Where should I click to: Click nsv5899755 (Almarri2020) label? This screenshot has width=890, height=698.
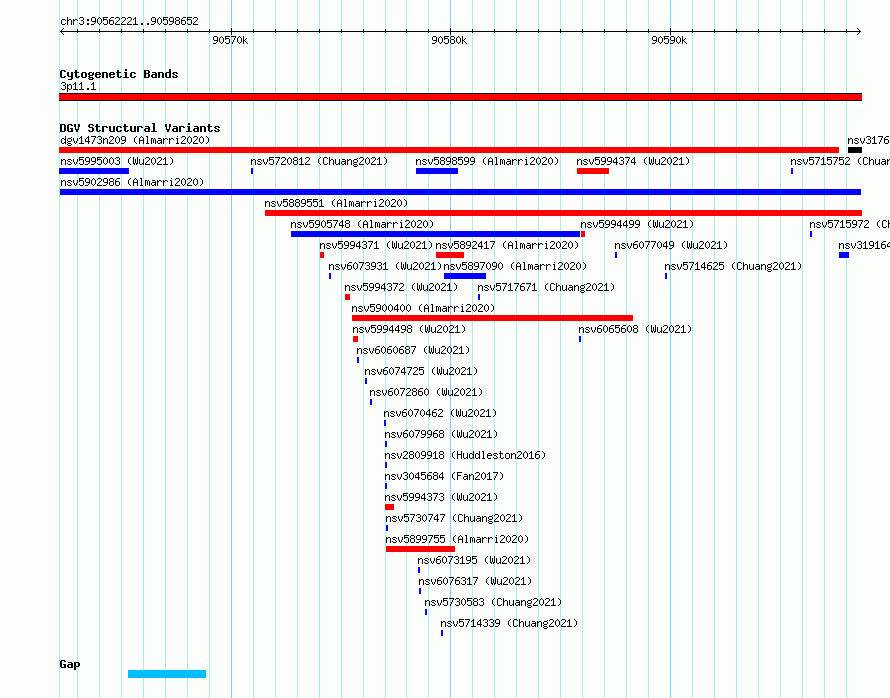click(457, 539)
